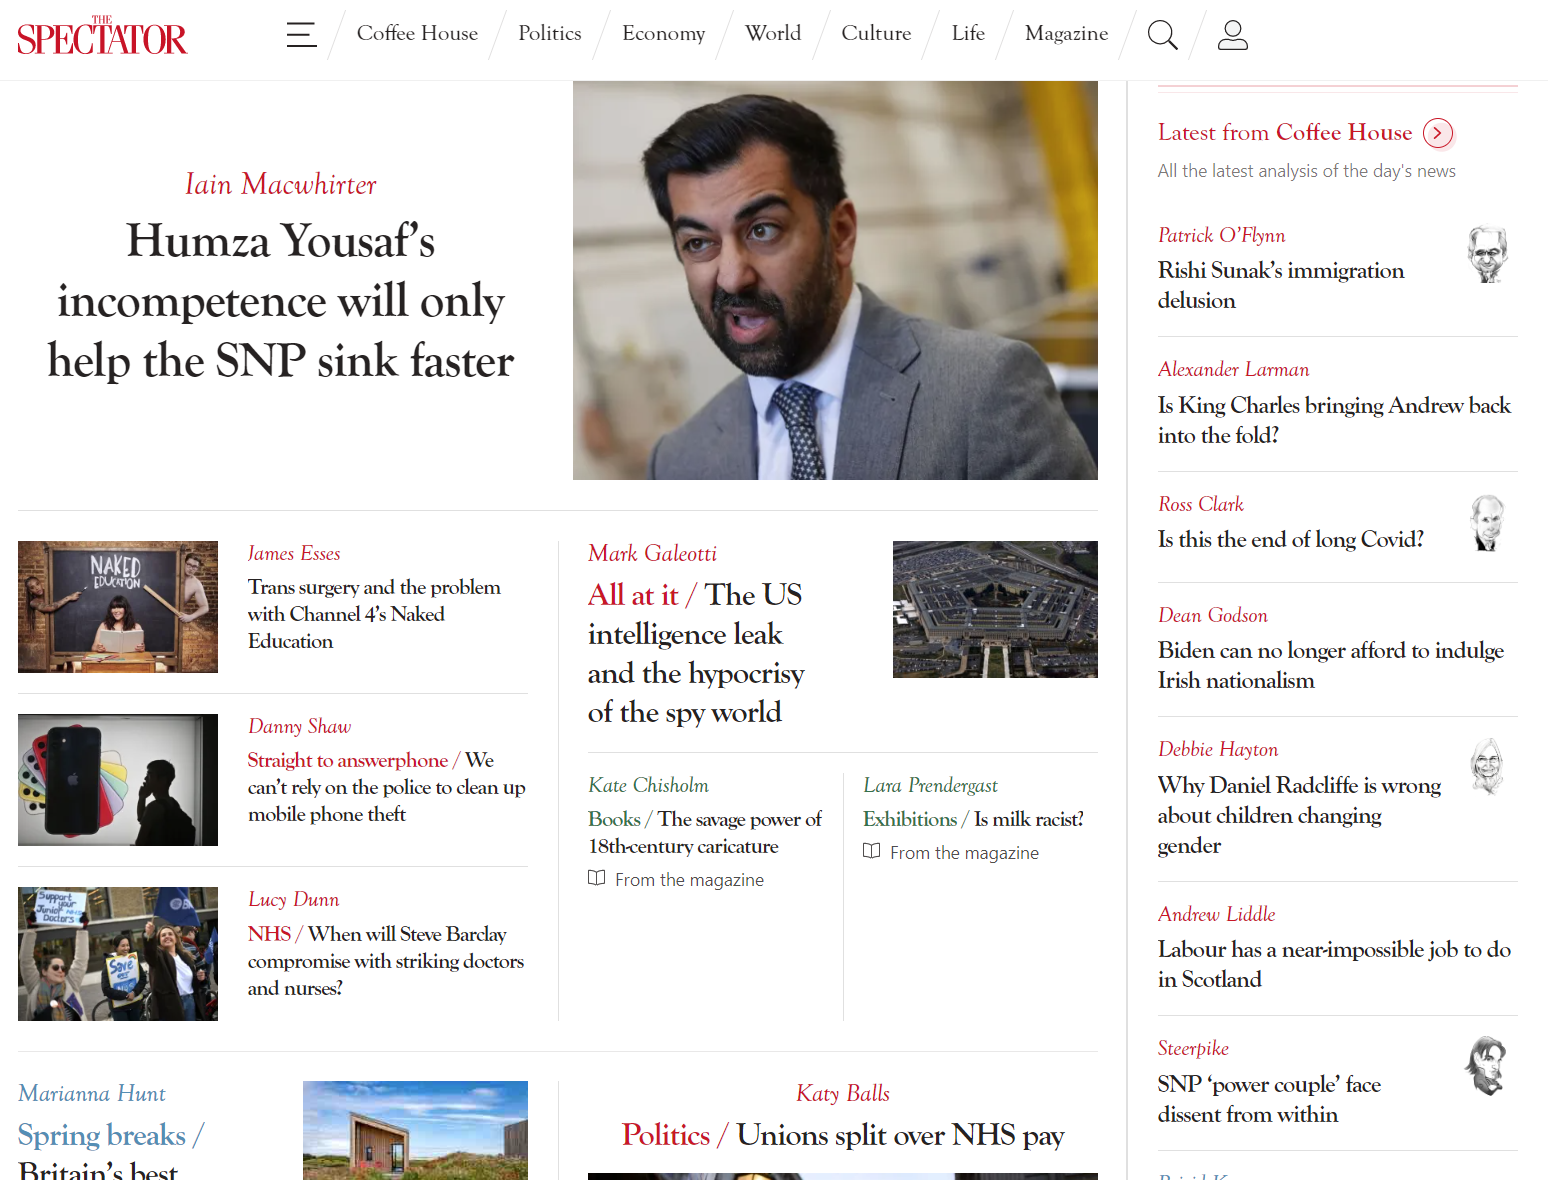Viewport: 1548px width, 1180px height.
Task: Click arrow circle beside Latest from Coffee House
Action: pos(1437,133)
